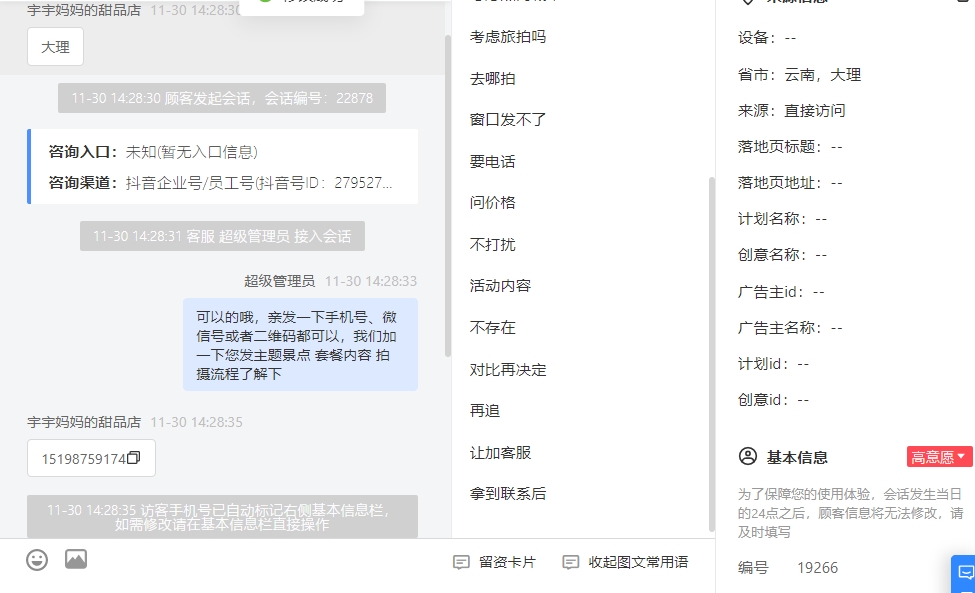Image resolution: width=975 pixels, height=593 pixels.
Task: Click the quick reply list scrollbar
Action: tap(712, 354)
